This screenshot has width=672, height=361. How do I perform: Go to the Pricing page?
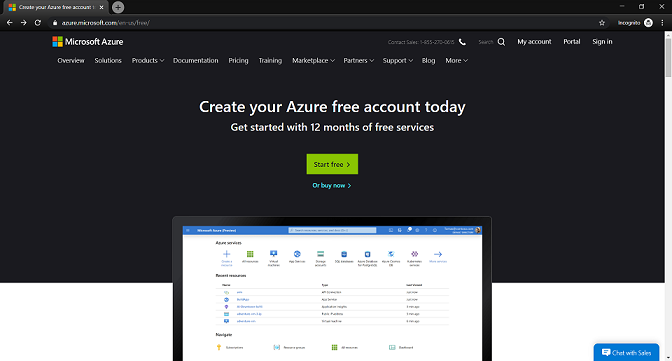(238, 60)
